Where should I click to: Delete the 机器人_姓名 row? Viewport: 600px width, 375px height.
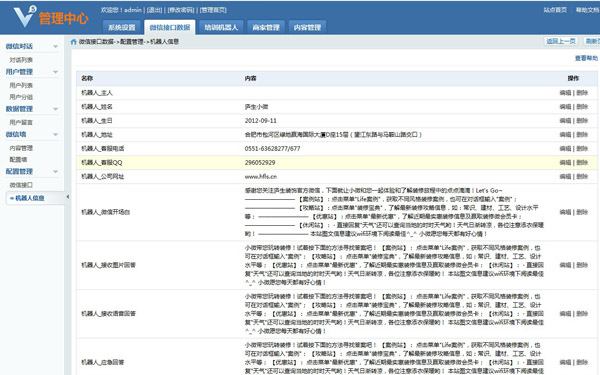[x=582, y=107]
